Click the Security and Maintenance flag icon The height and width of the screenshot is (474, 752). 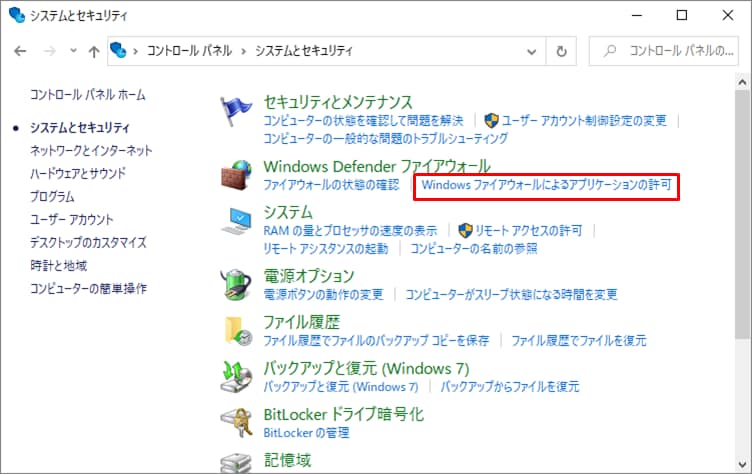click(x=235, y=111)
